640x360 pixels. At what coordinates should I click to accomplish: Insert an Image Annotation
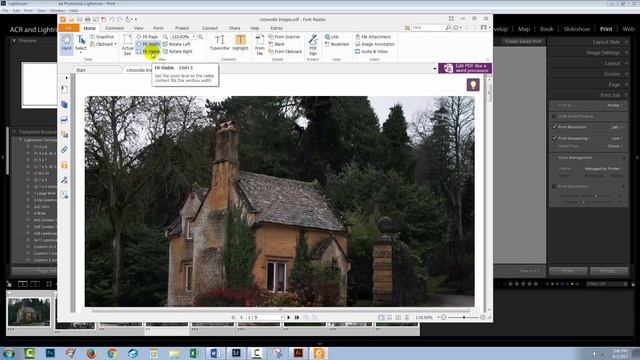[375, 44]
